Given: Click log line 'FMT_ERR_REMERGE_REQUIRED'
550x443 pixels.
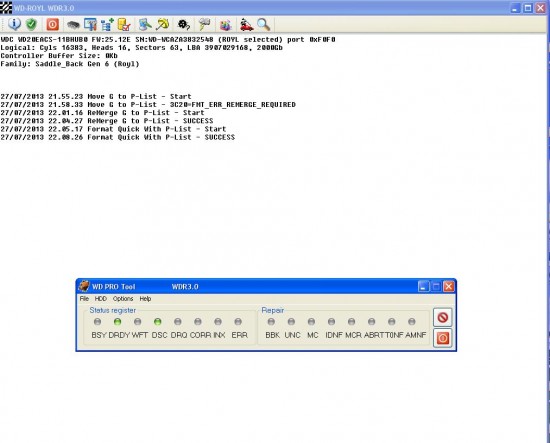Looking at the screenshot, I should (148, 105).
